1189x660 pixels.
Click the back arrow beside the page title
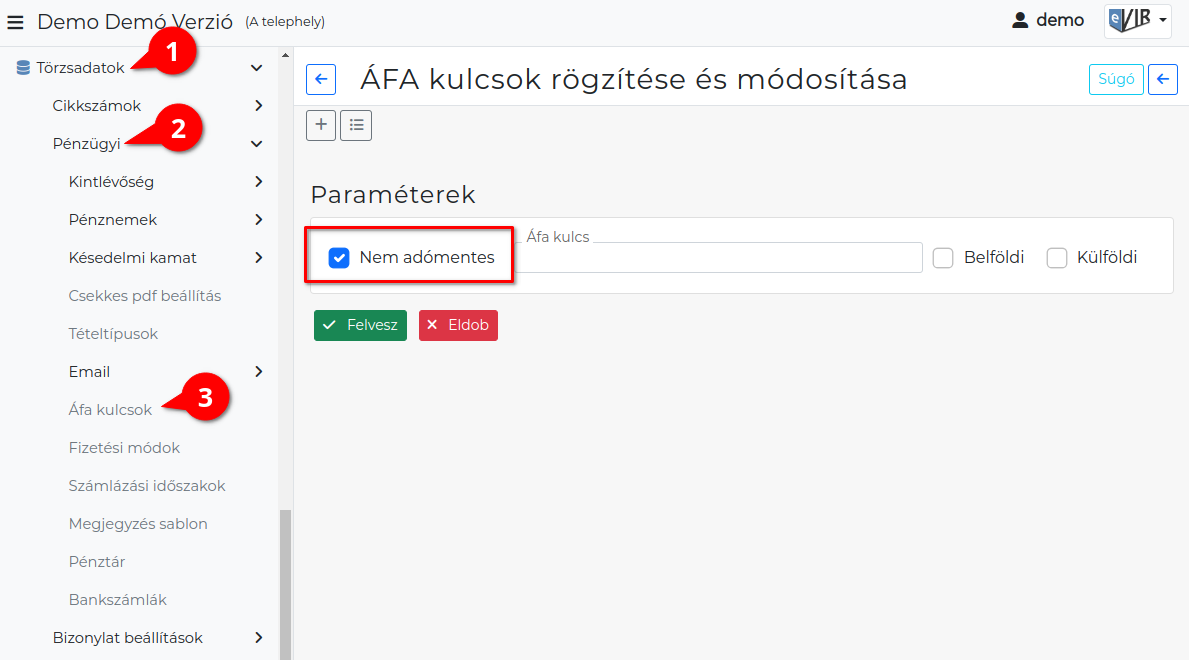(x=320, y=80)
